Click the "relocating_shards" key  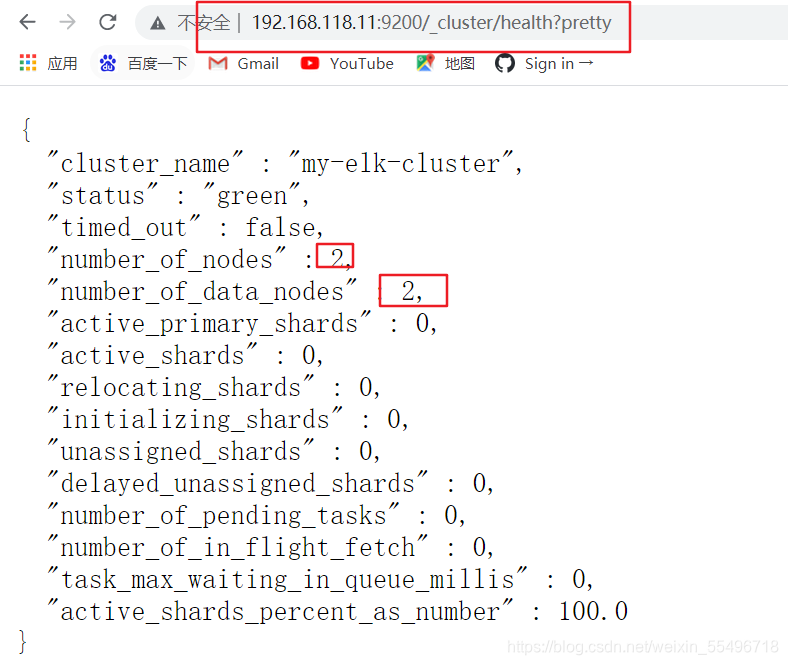180,387
